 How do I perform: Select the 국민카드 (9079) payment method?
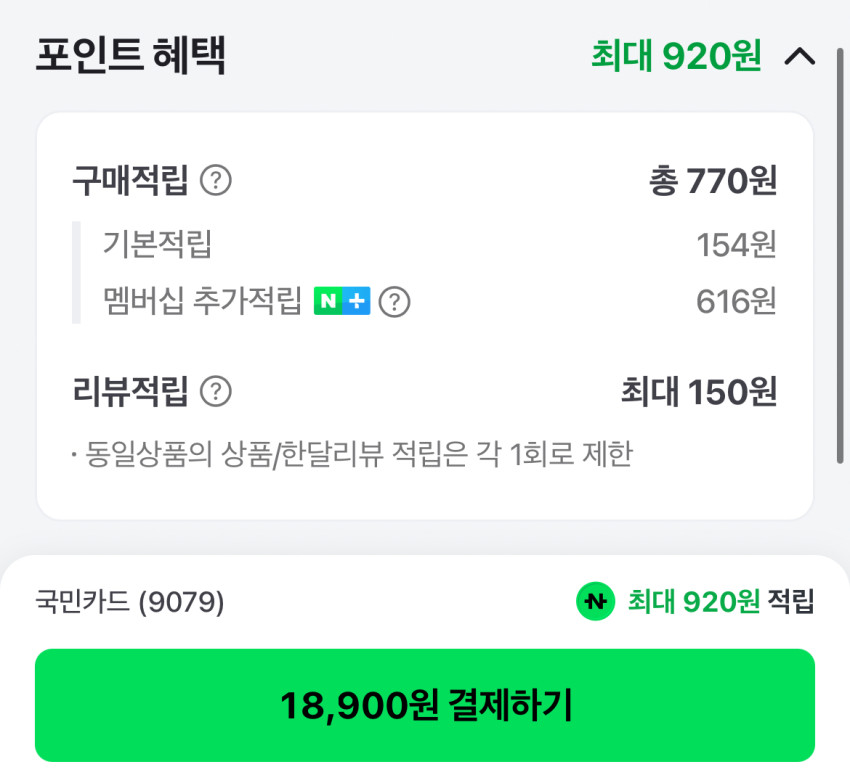pyautogui.click(x=130, y=602)
